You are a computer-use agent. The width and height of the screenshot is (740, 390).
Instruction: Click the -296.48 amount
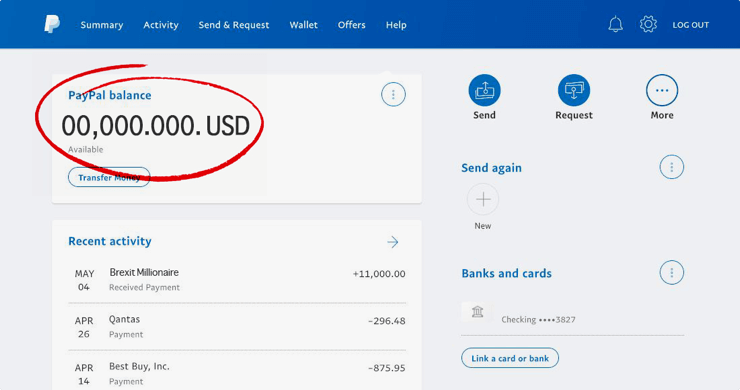387,321
